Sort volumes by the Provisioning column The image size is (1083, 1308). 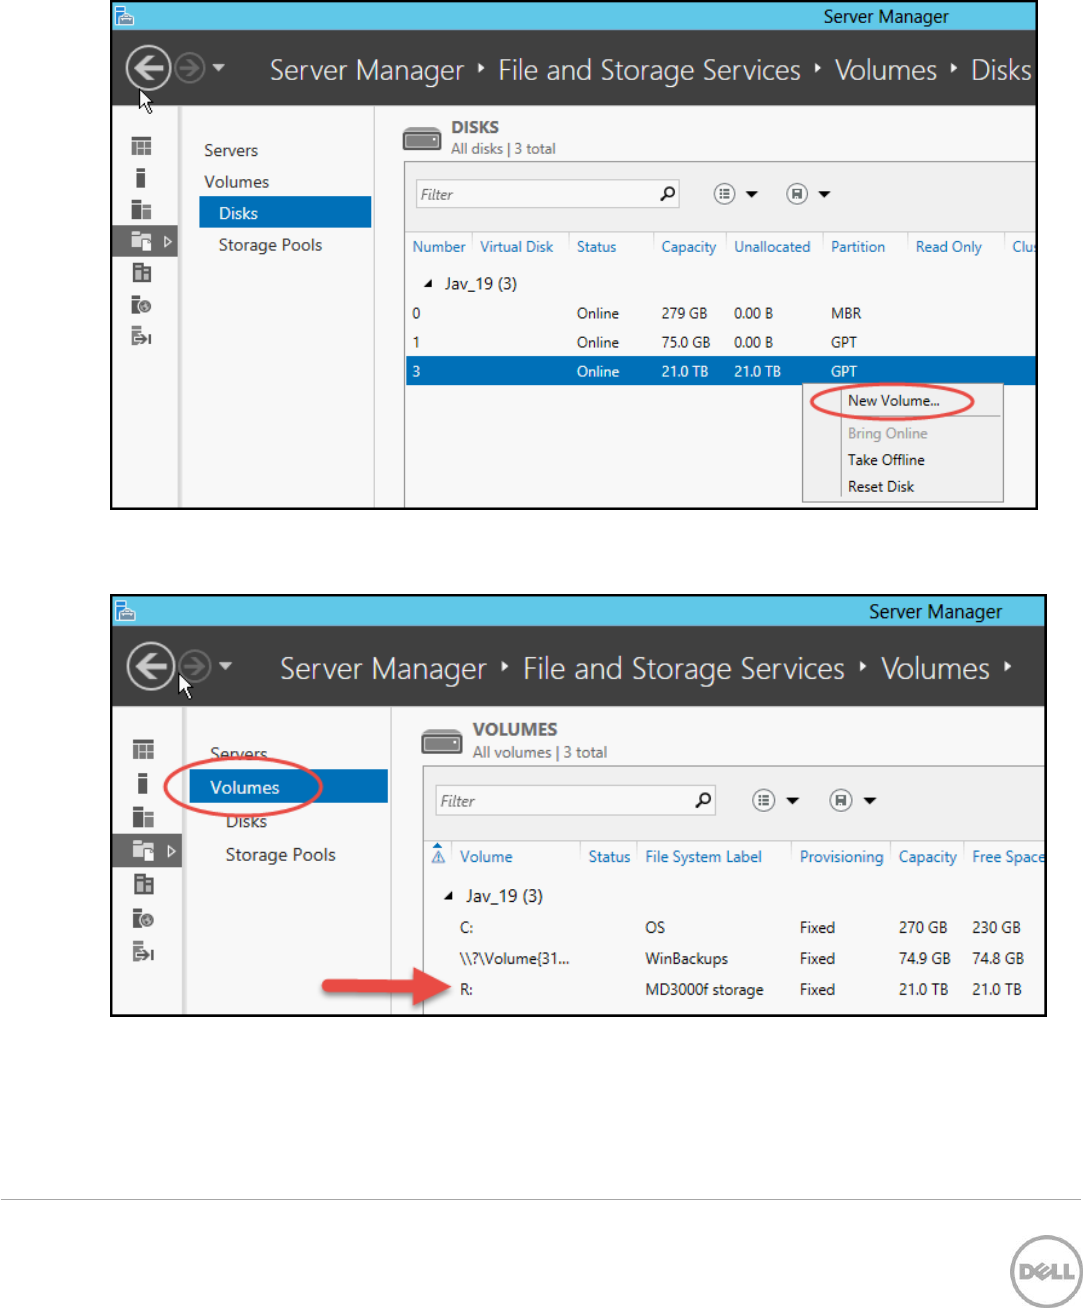click(x=841, y=857)
